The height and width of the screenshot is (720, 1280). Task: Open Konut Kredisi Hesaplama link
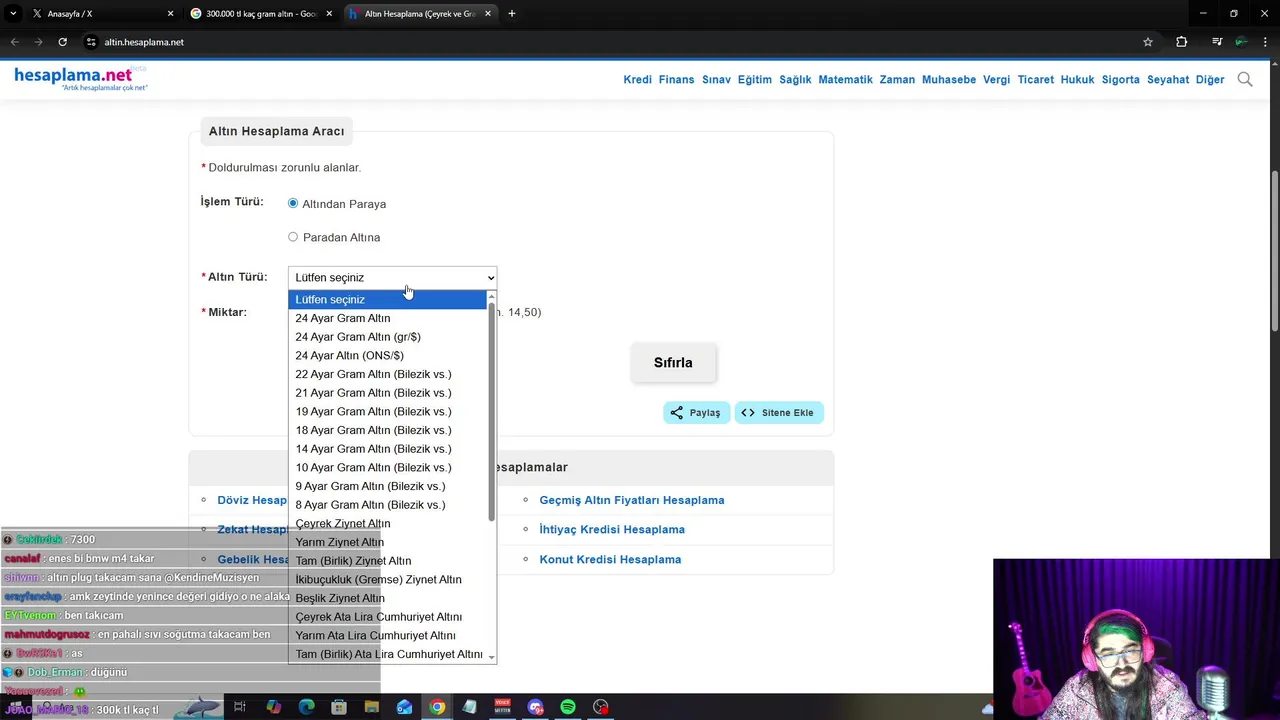click(610, 559)
